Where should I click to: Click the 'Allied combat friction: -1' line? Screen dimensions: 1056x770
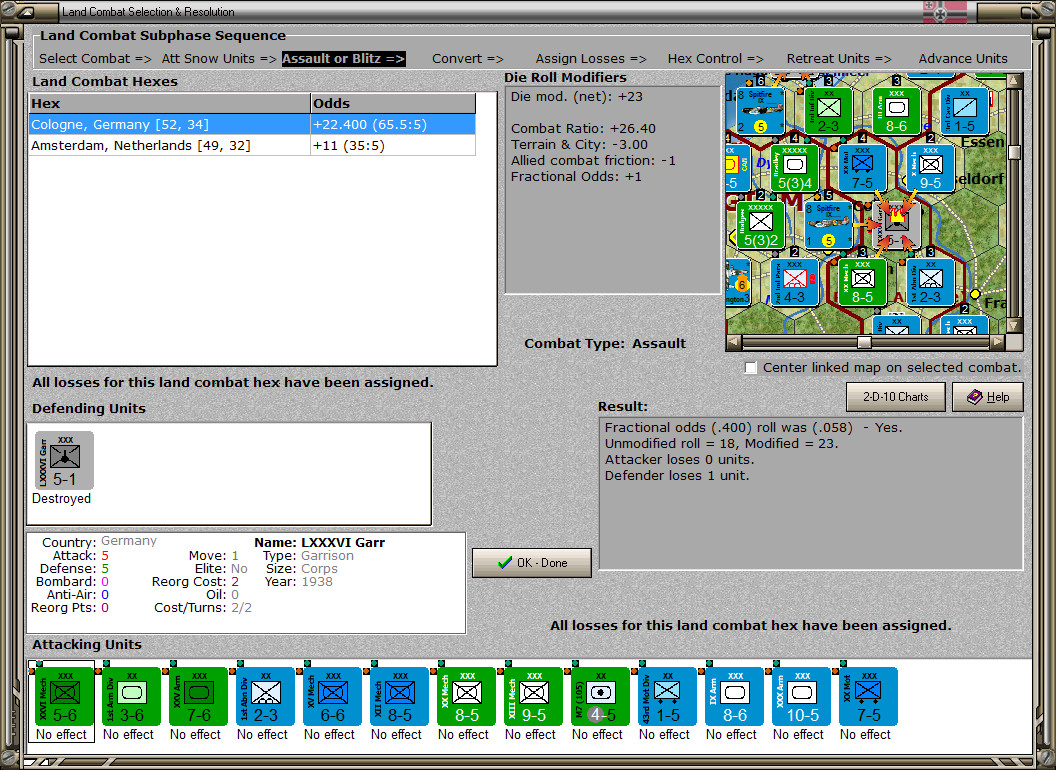tap(593, 160)
